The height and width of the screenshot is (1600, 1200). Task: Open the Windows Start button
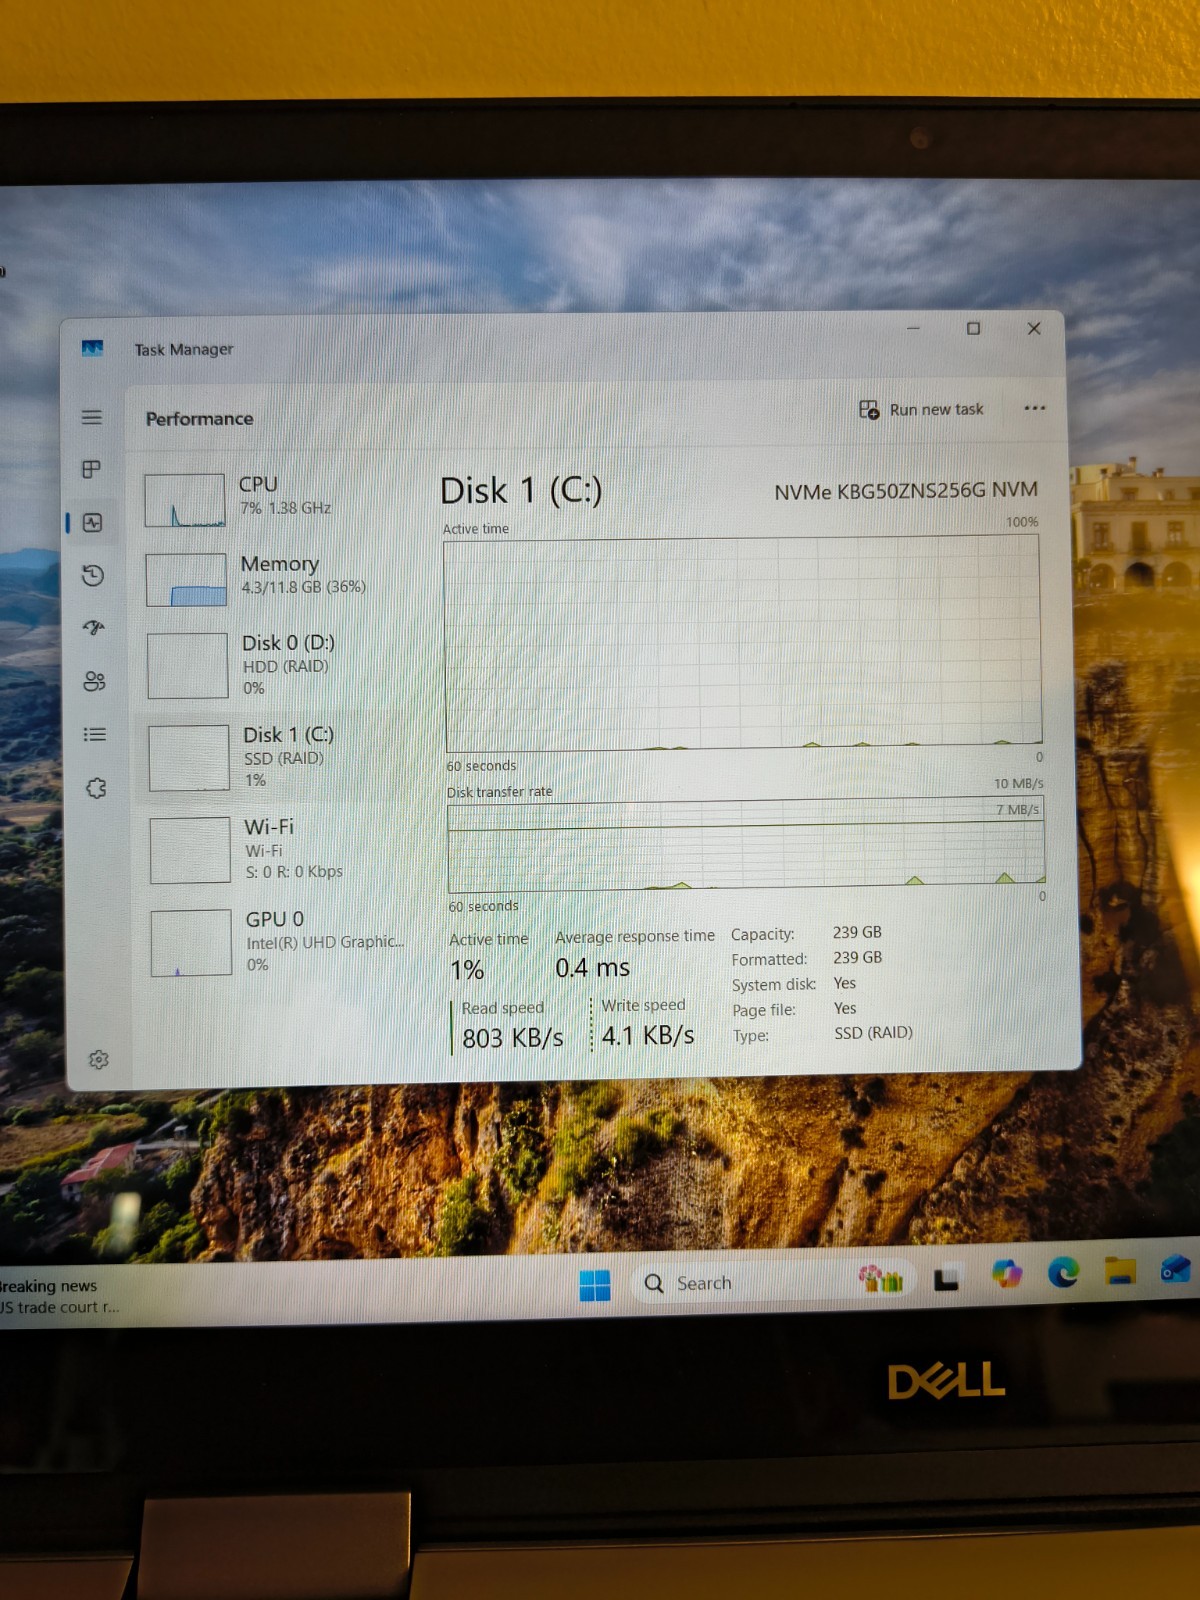(x=595, y=1285)
